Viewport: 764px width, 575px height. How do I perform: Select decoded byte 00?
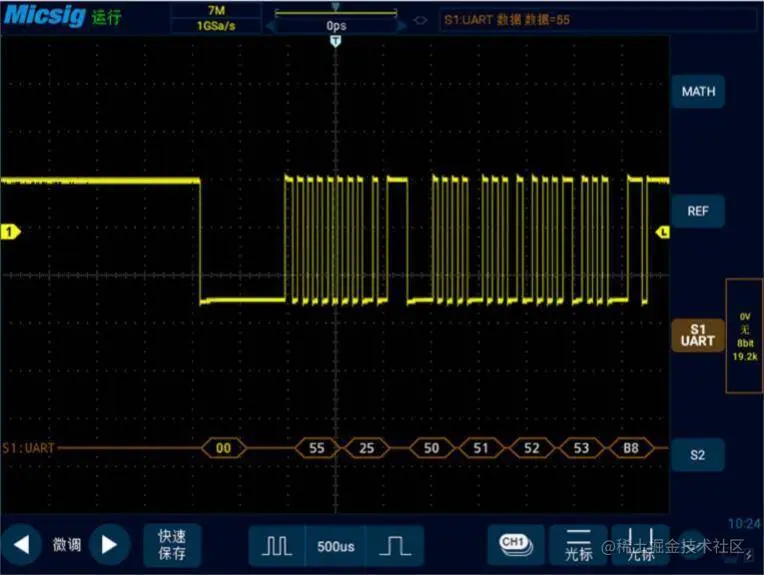click(224, 448)
